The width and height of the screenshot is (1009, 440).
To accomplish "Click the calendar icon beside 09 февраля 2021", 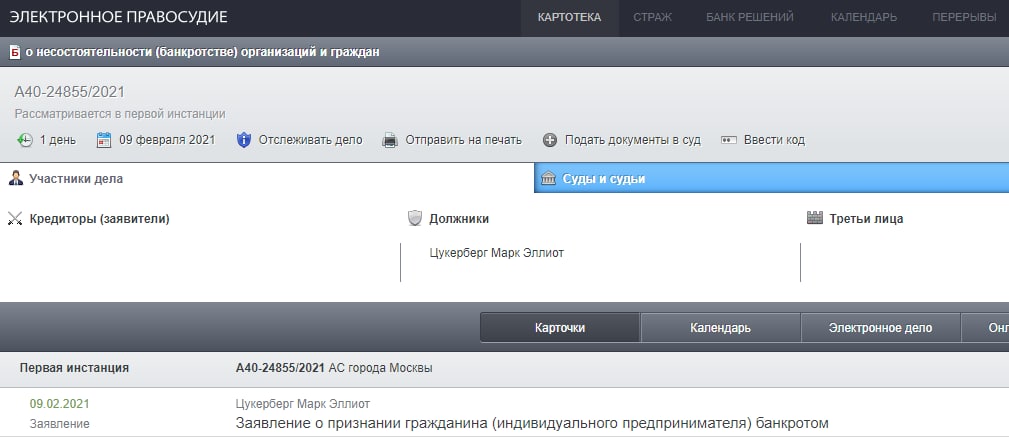I will (103, 140).
